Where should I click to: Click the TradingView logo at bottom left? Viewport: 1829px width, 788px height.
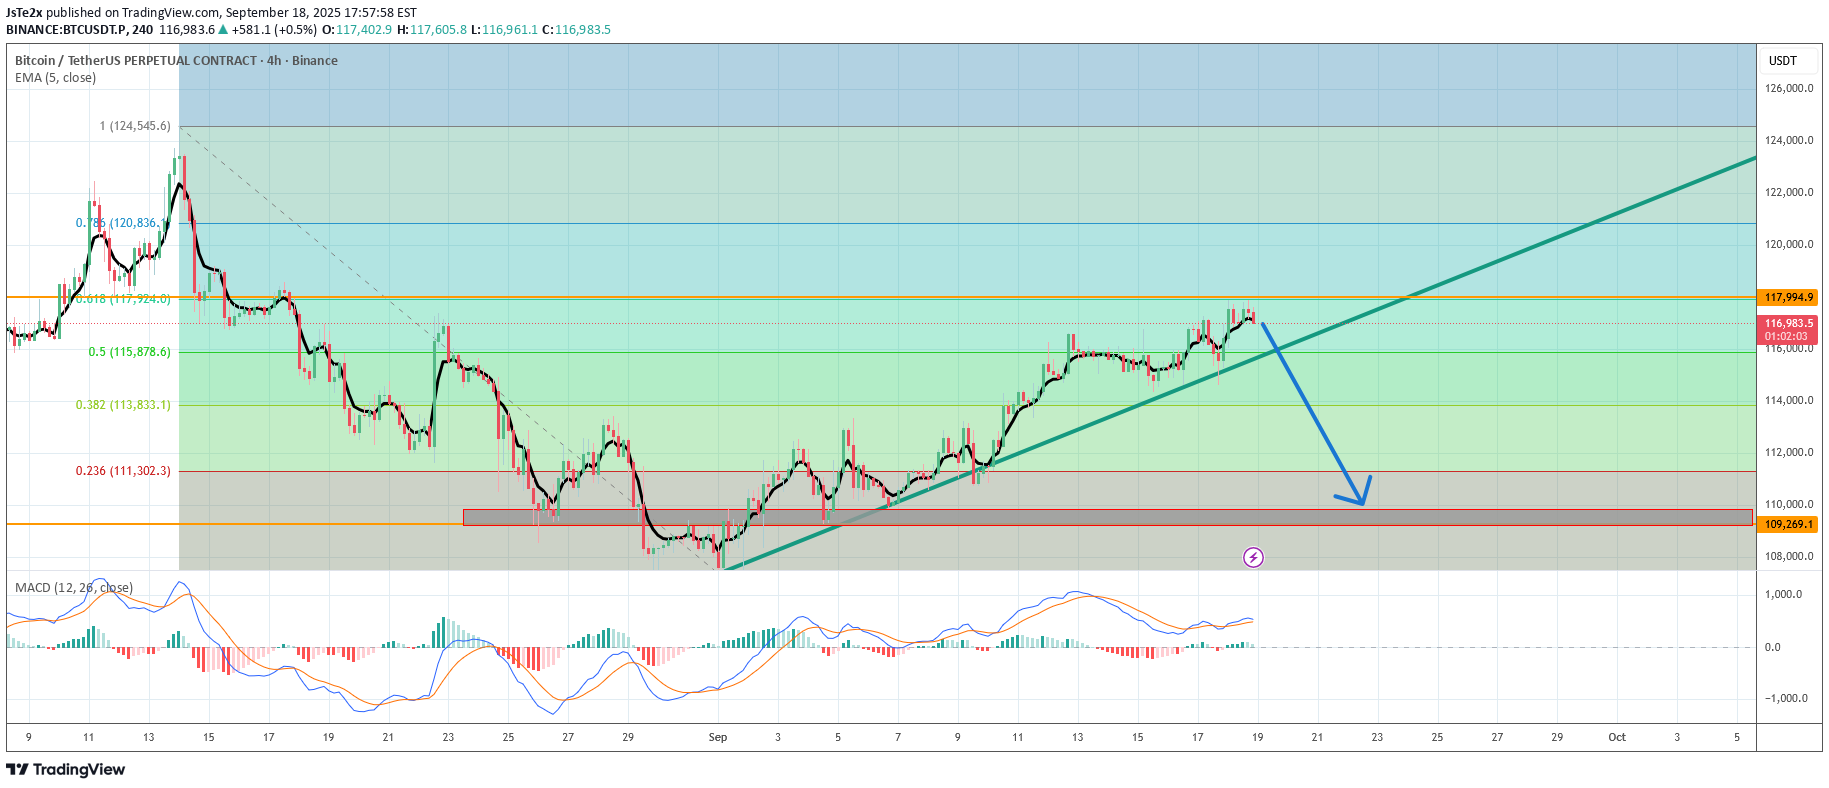tap(66, 769)
